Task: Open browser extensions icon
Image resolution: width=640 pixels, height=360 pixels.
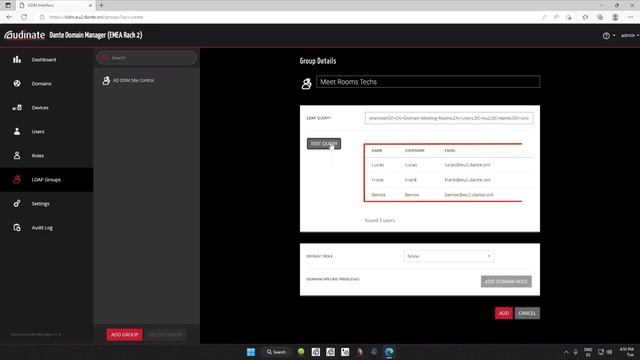Action: [585, 17]
